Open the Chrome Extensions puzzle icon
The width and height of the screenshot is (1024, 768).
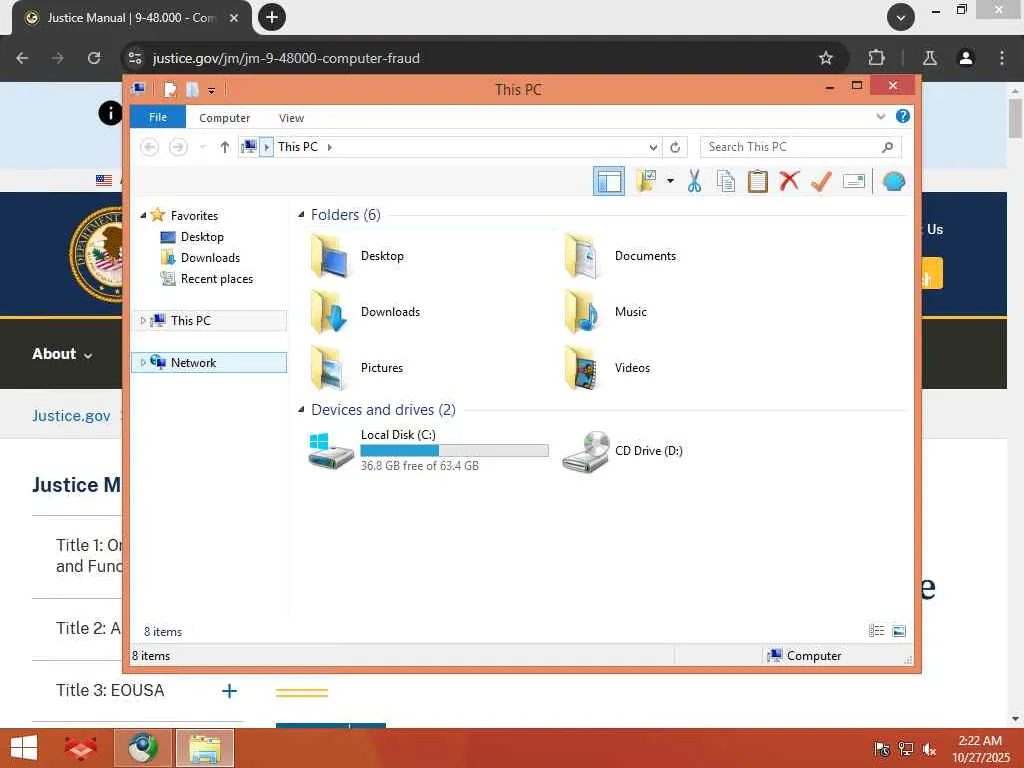[876, 58]
